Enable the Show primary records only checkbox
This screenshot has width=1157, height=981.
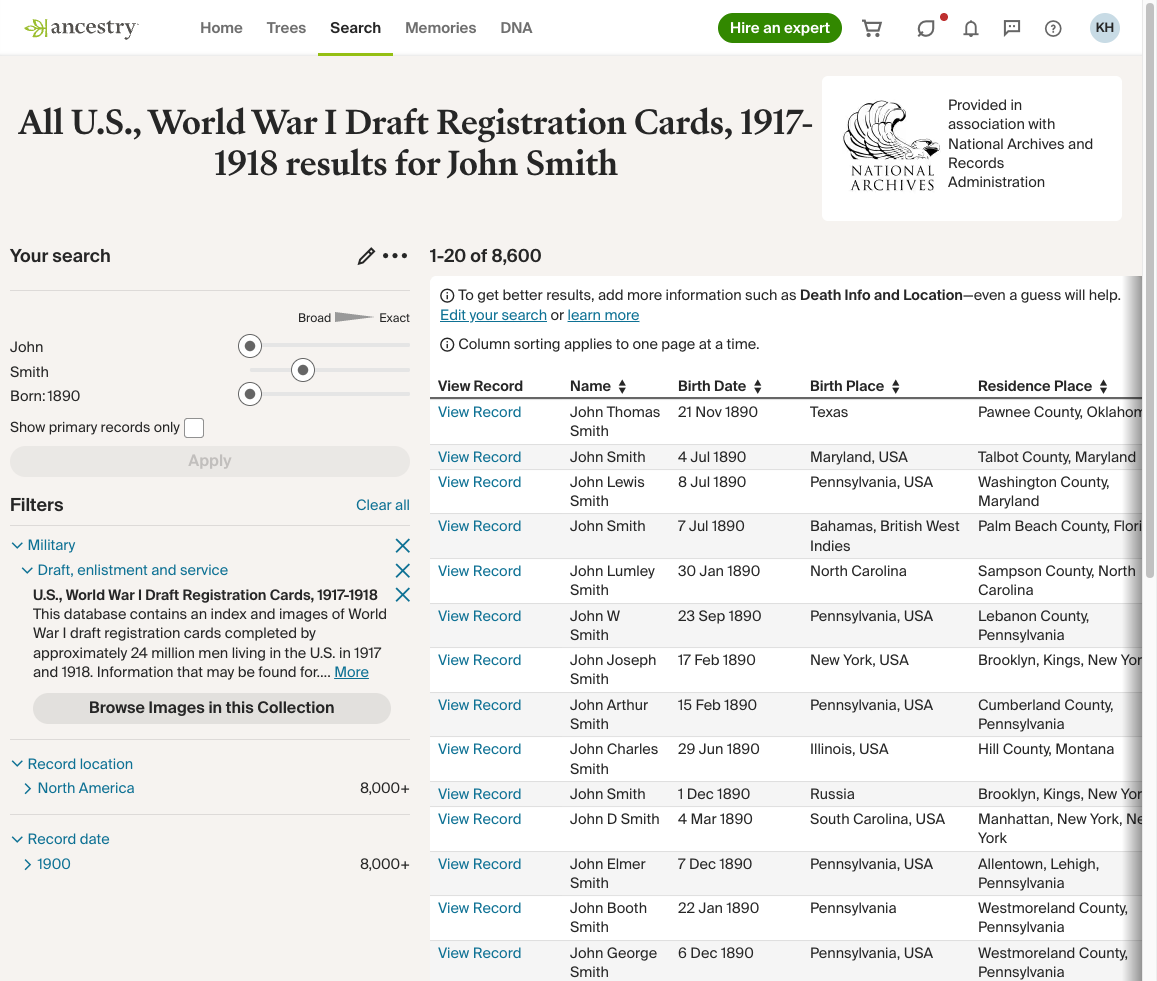coord(194,427)
